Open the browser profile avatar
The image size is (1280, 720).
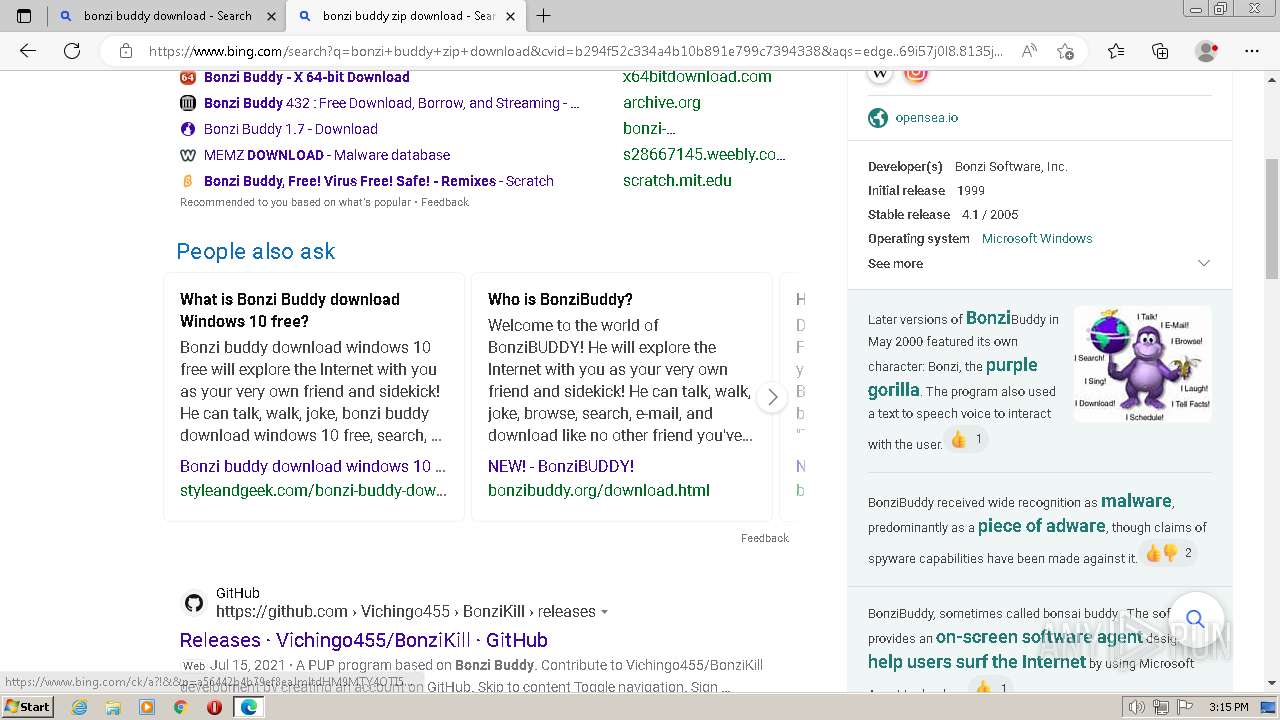click(1206, 51)
